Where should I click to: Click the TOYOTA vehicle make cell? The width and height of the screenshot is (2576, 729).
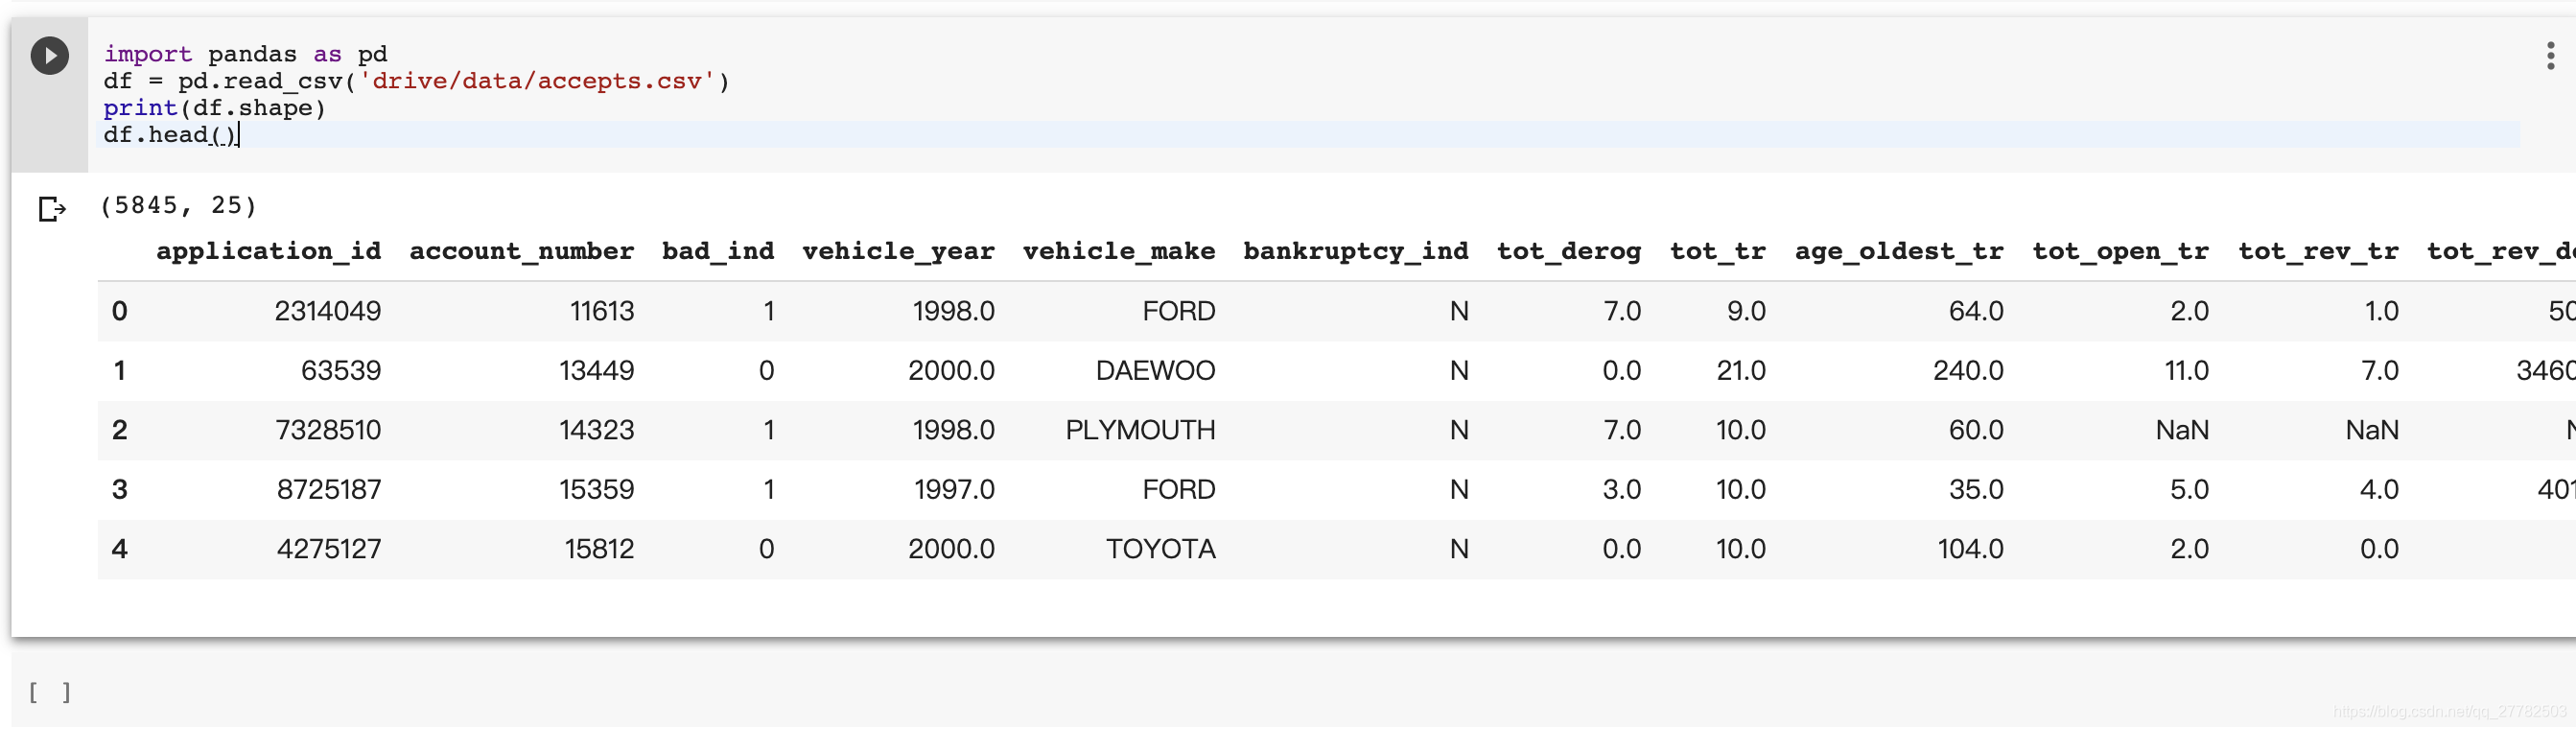click(1160, 549)
